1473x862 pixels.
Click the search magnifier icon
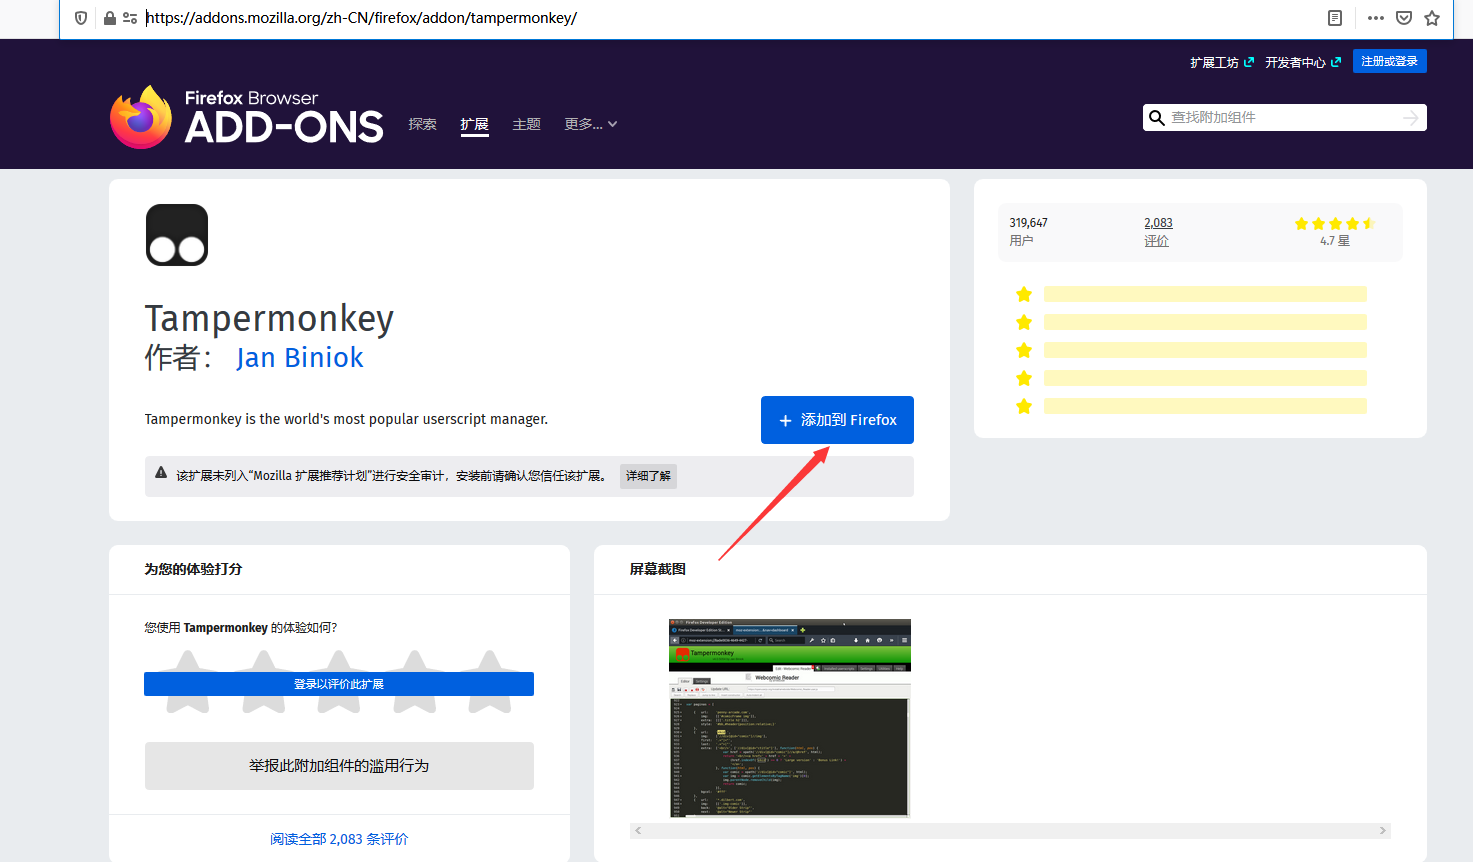pos(1157,118)
